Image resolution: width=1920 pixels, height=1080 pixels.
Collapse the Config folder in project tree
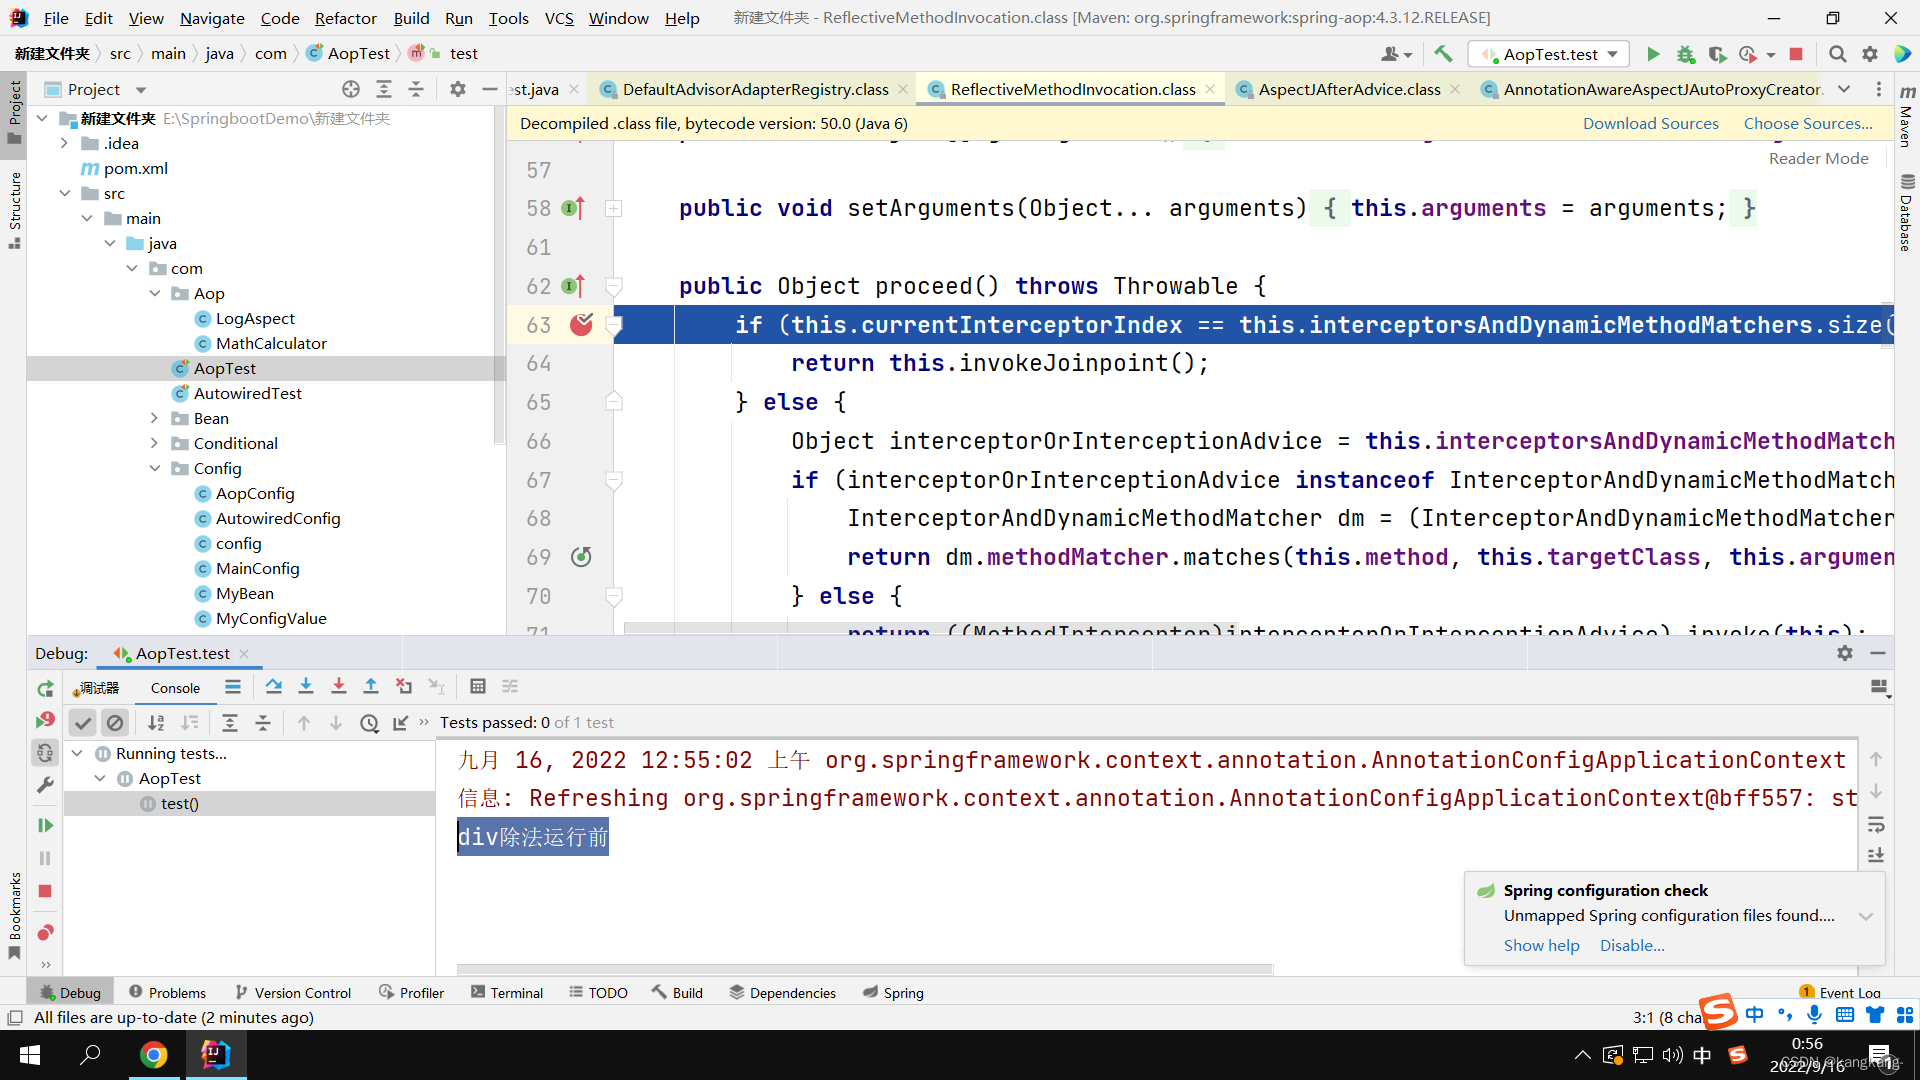point(154,468)
